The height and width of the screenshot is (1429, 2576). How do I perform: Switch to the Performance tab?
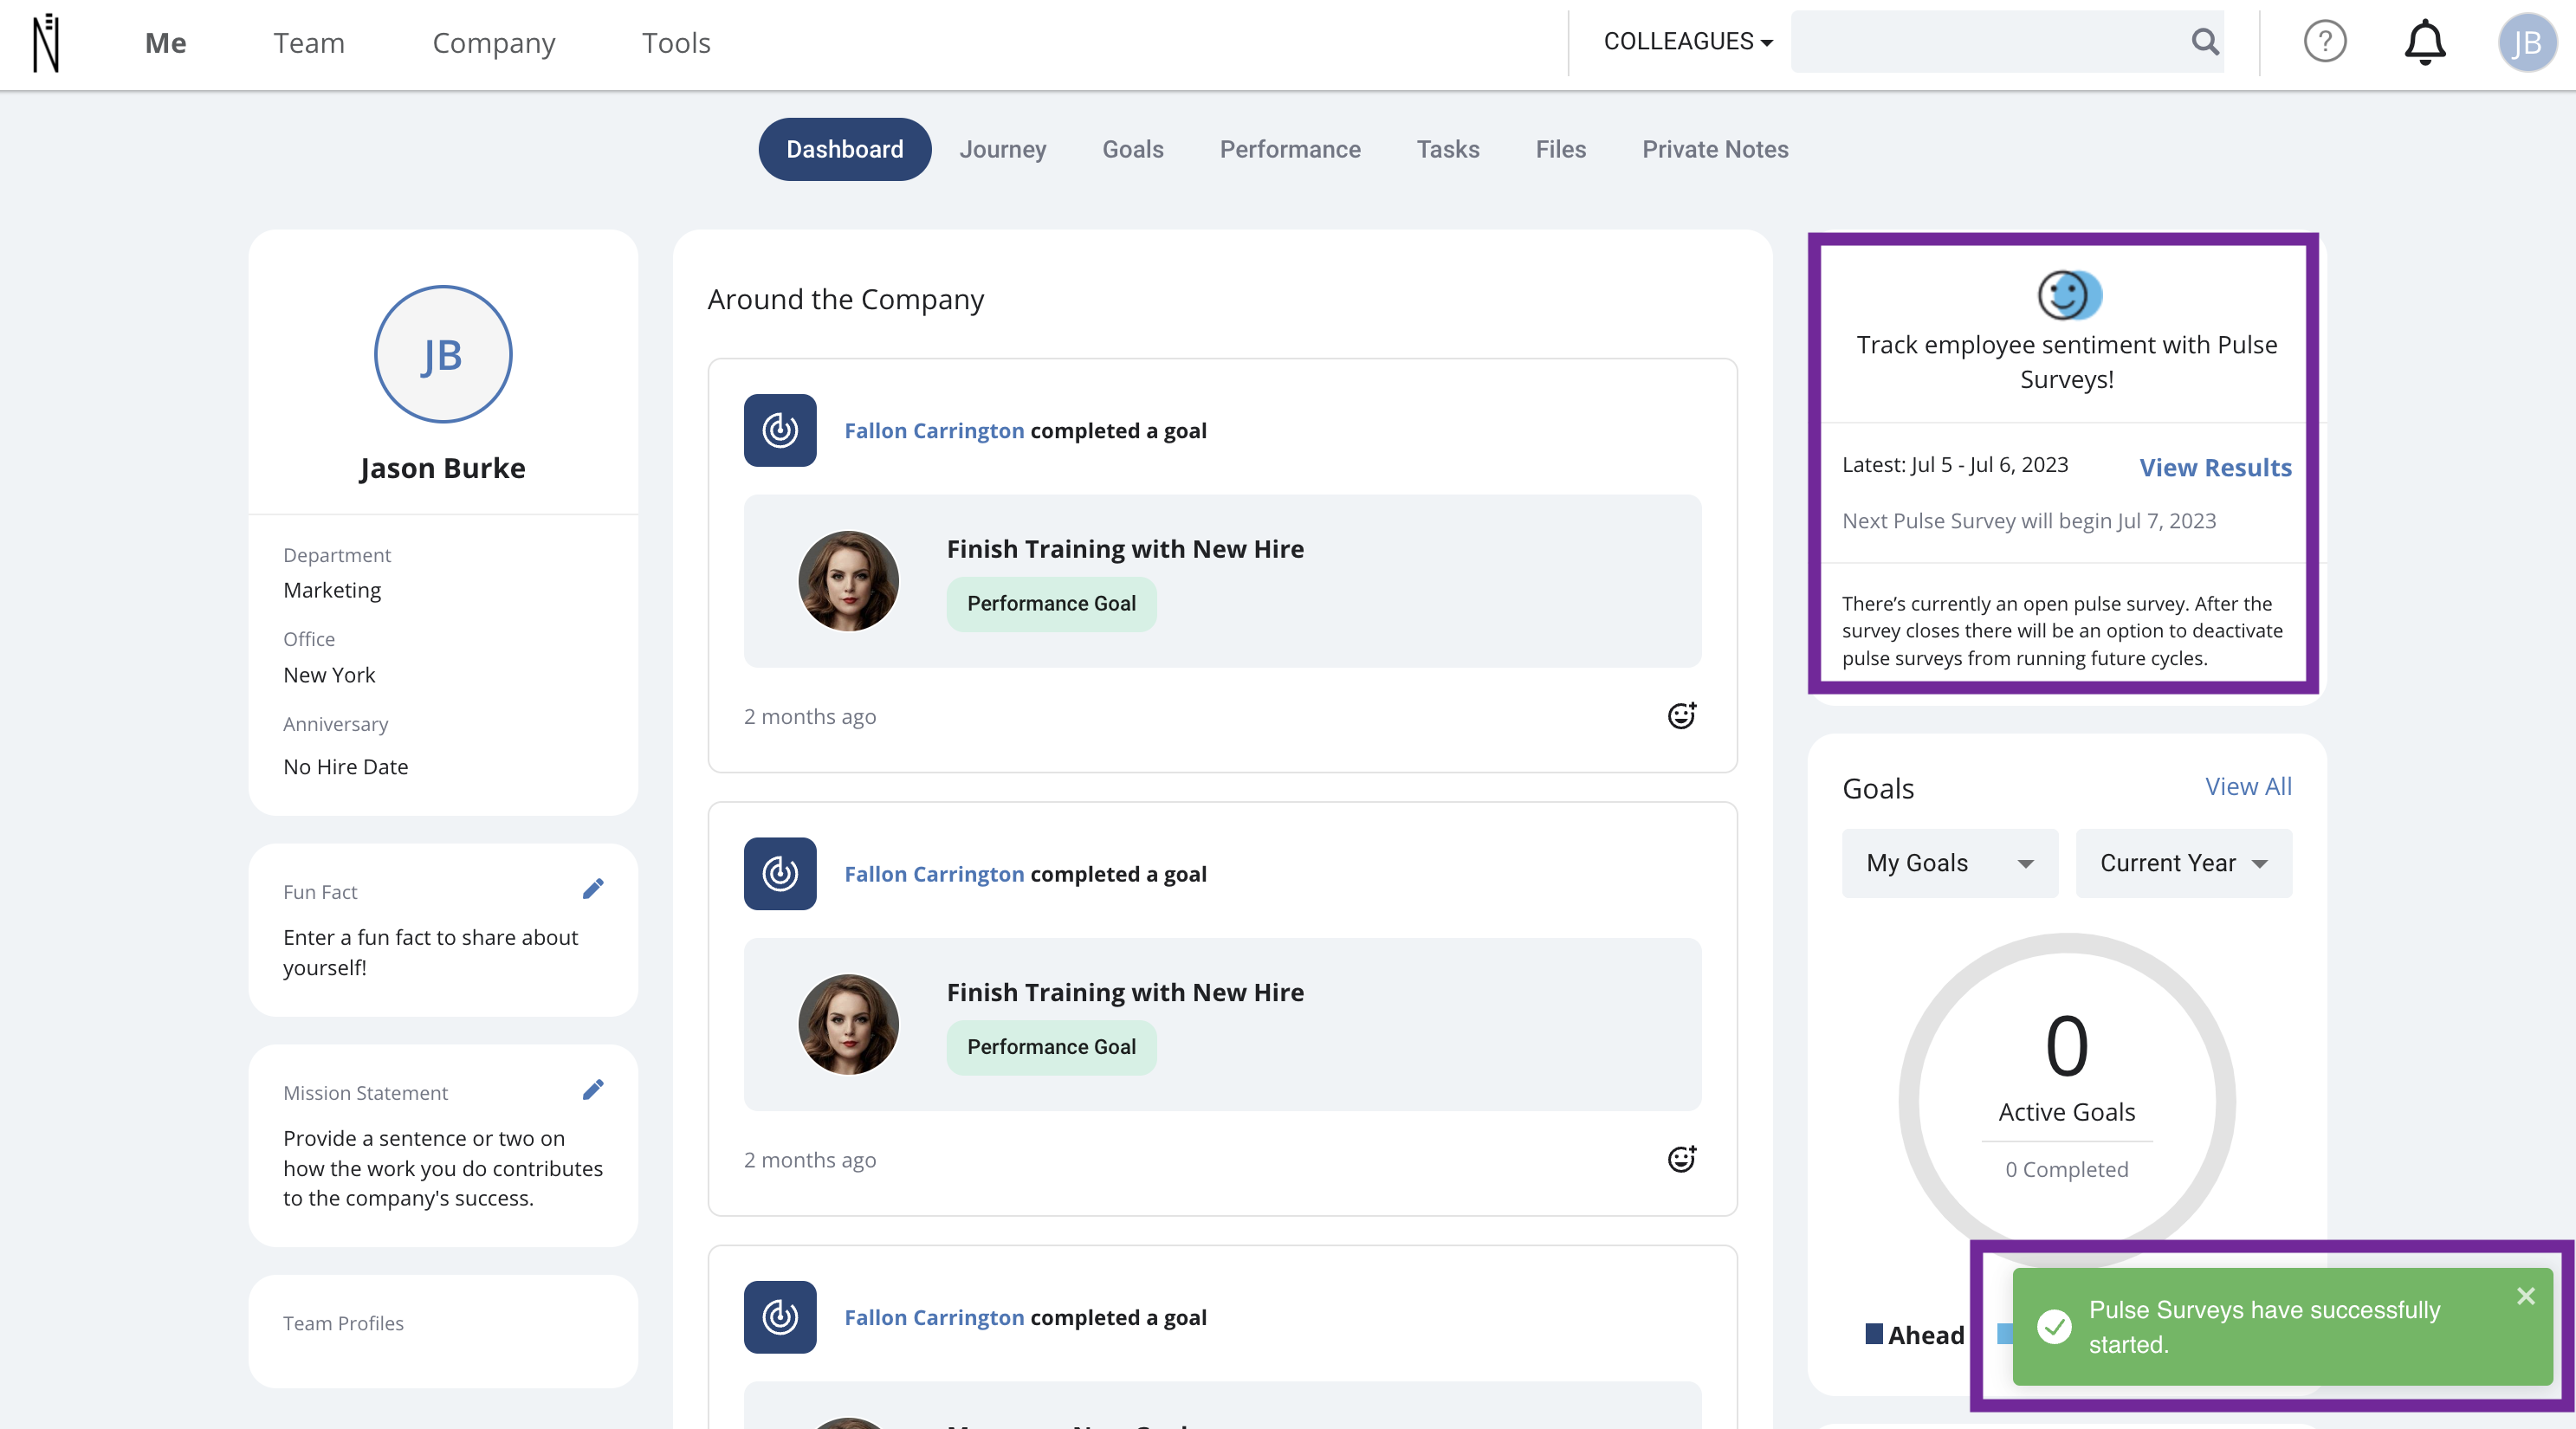[1290, 149]
